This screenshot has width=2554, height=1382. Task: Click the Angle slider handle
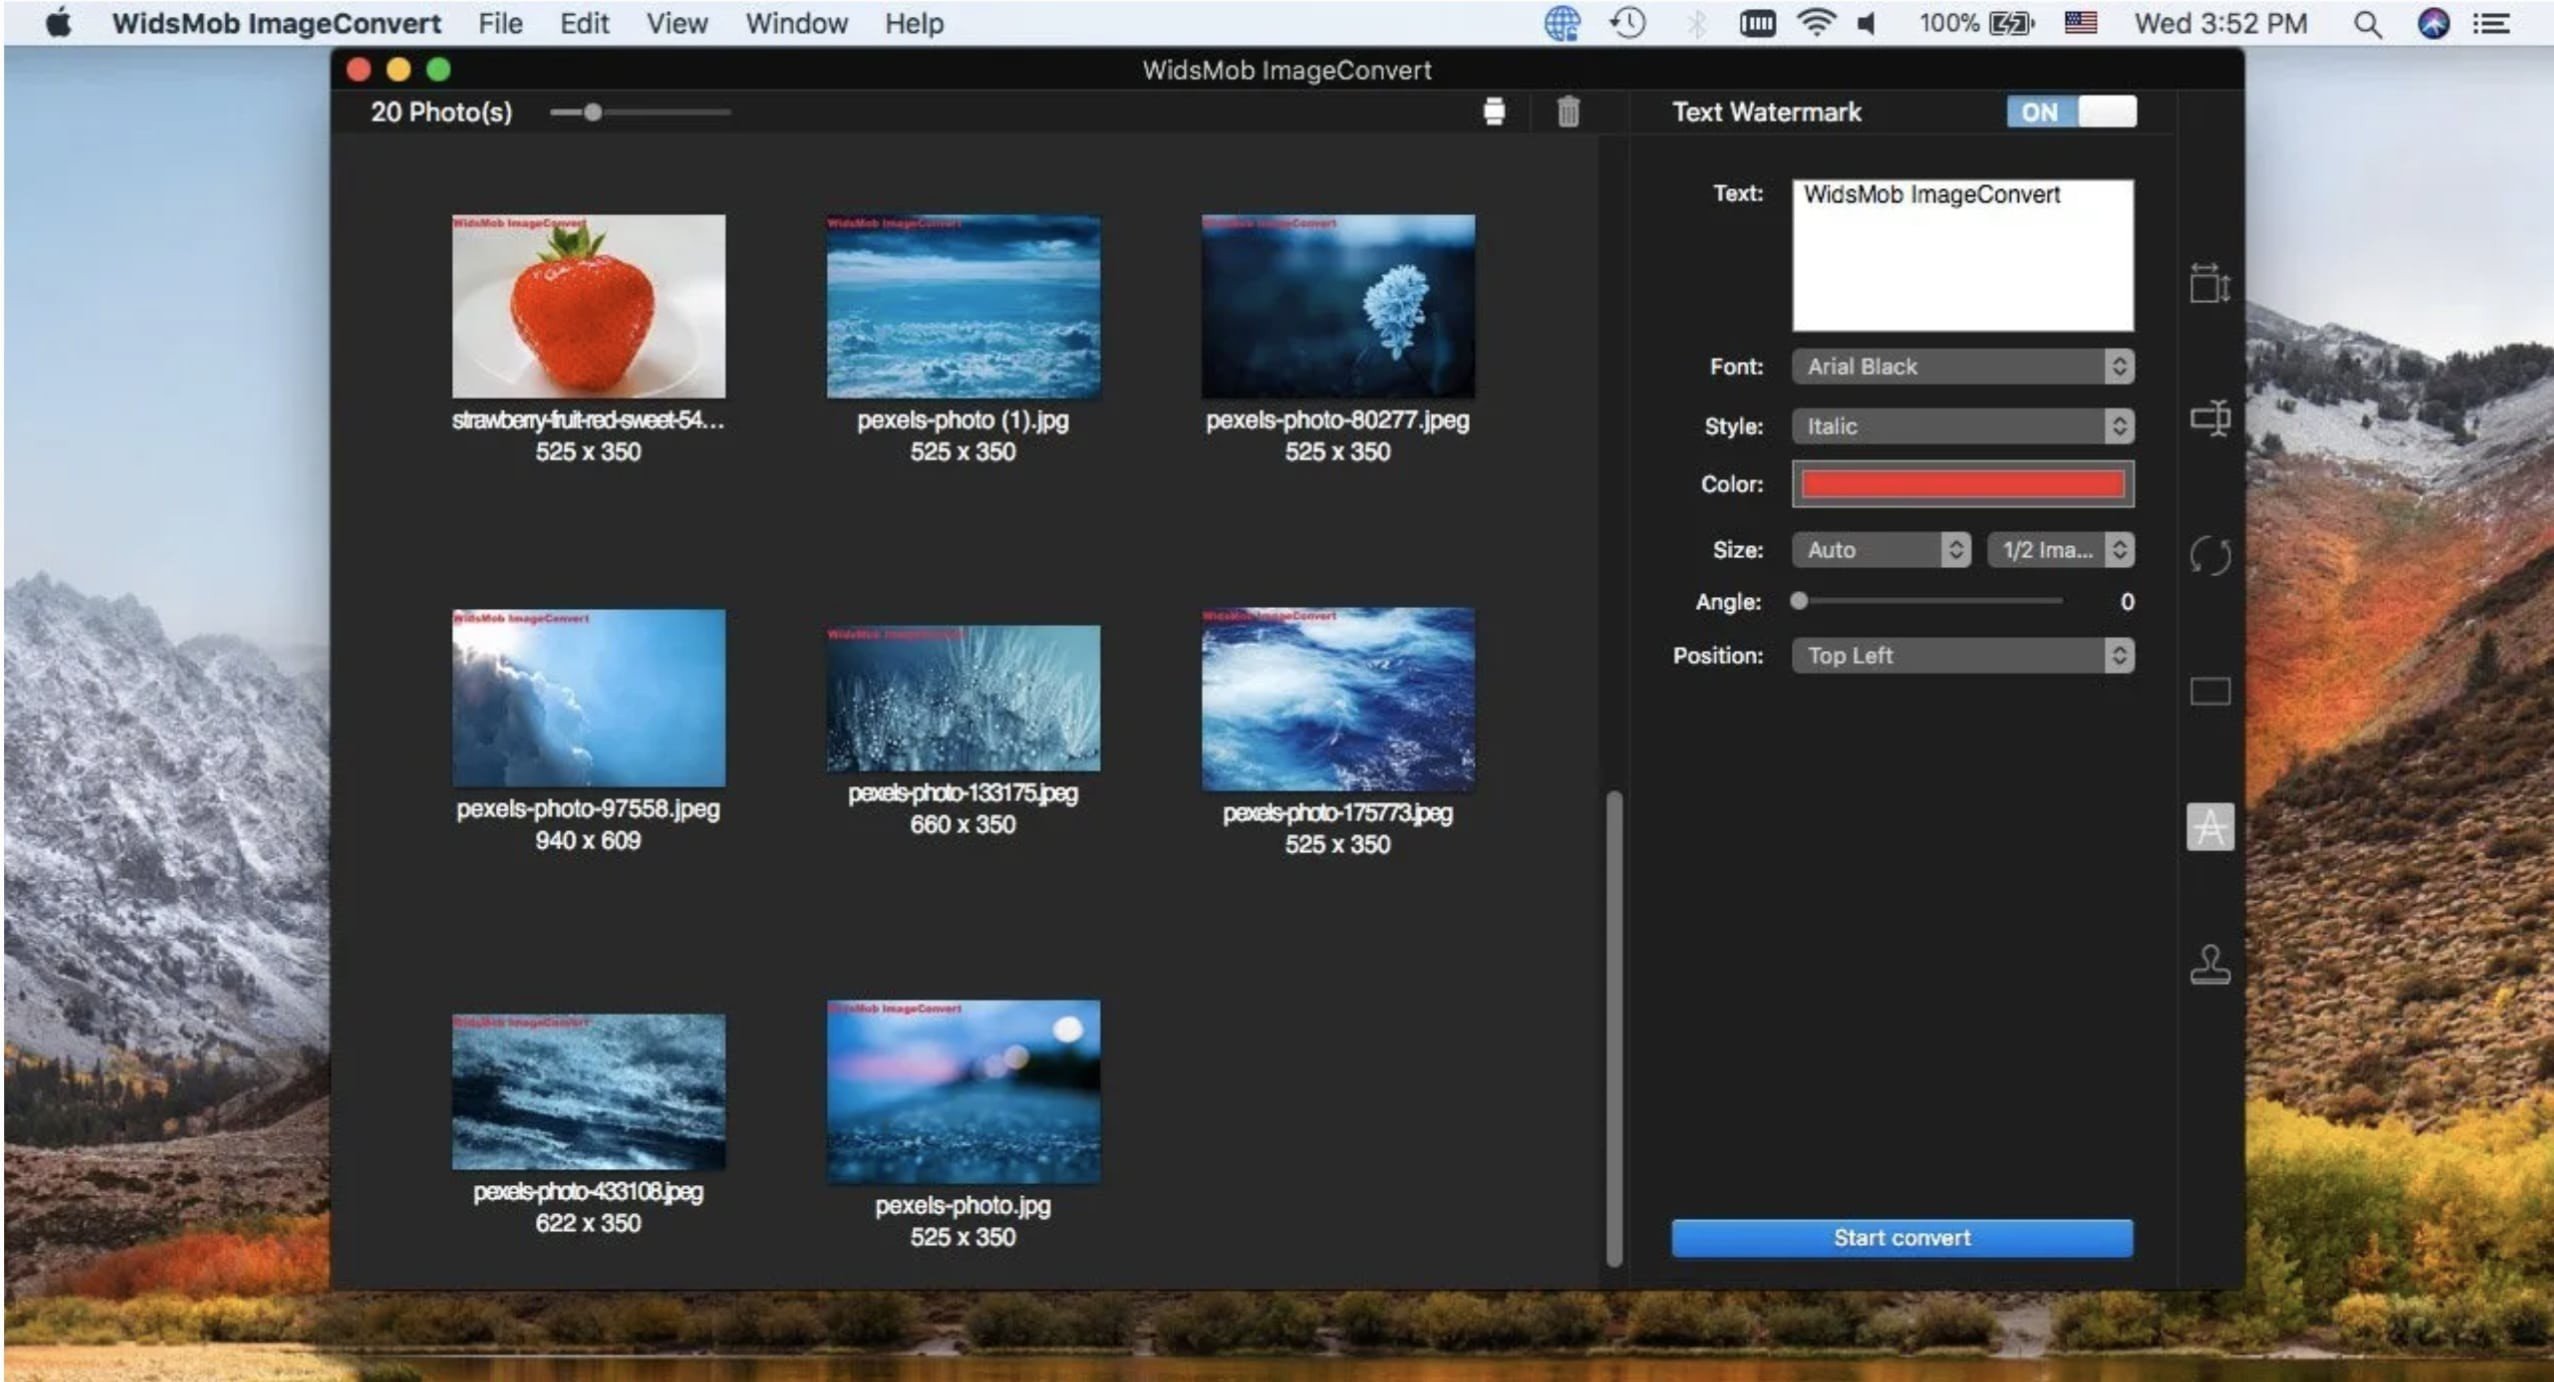(1798, 601)
